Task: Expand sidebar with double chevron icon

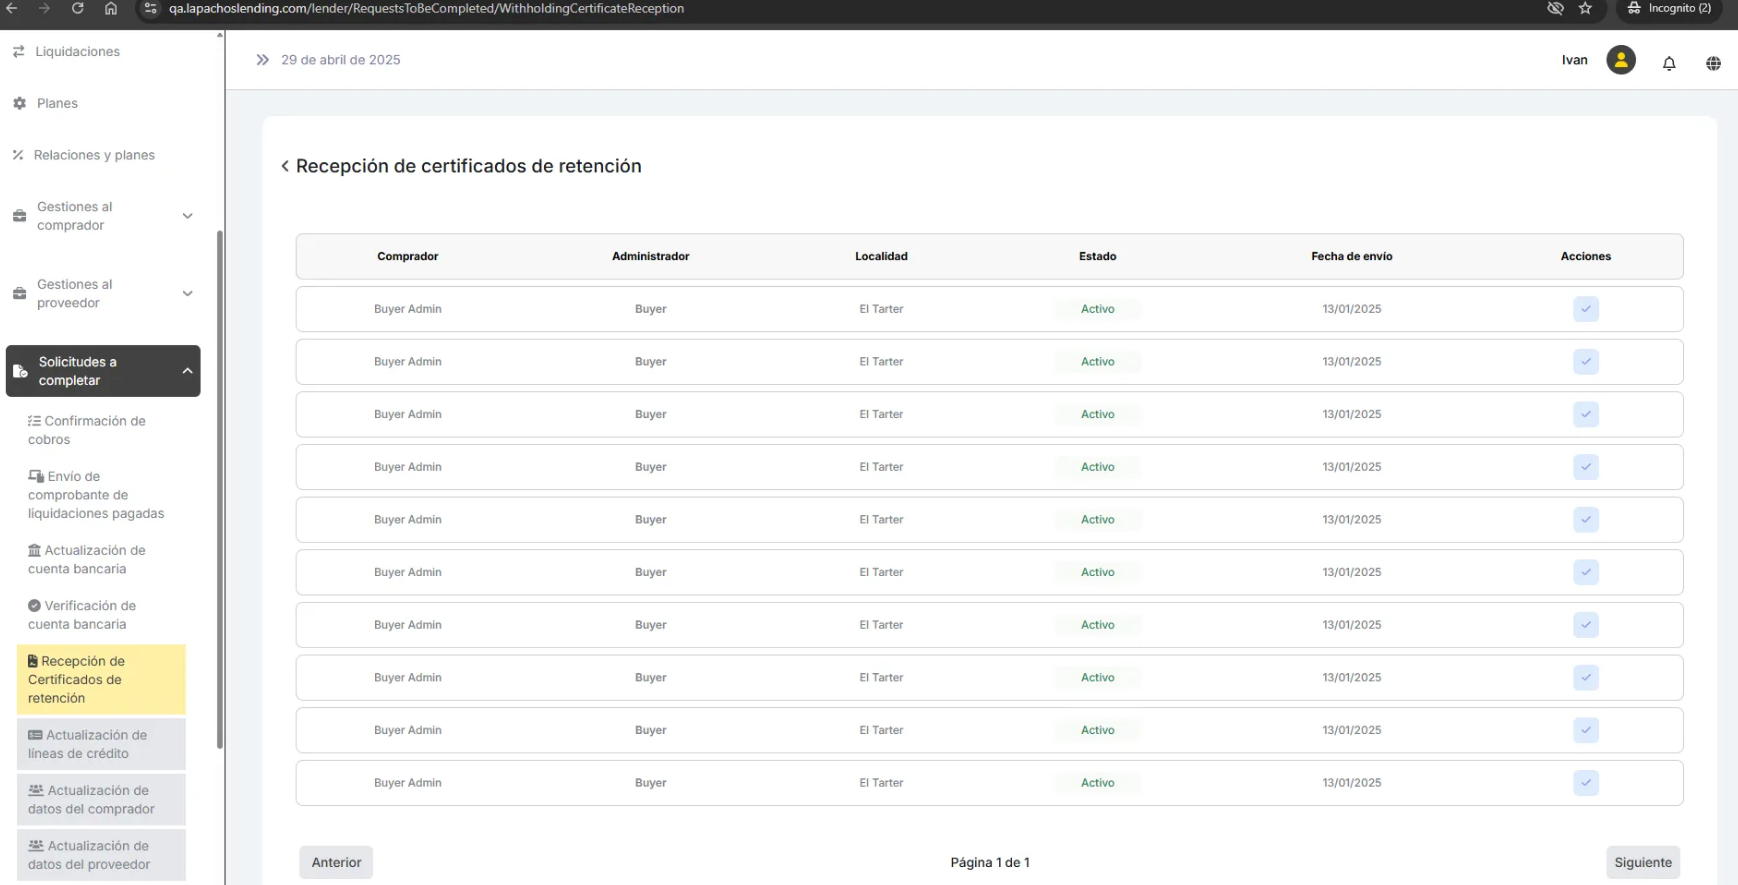Action: [262, 60]
